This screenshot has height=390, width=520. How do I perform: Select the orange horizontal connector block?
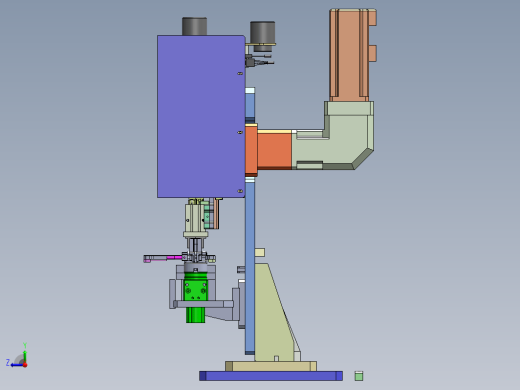[274, 150]
